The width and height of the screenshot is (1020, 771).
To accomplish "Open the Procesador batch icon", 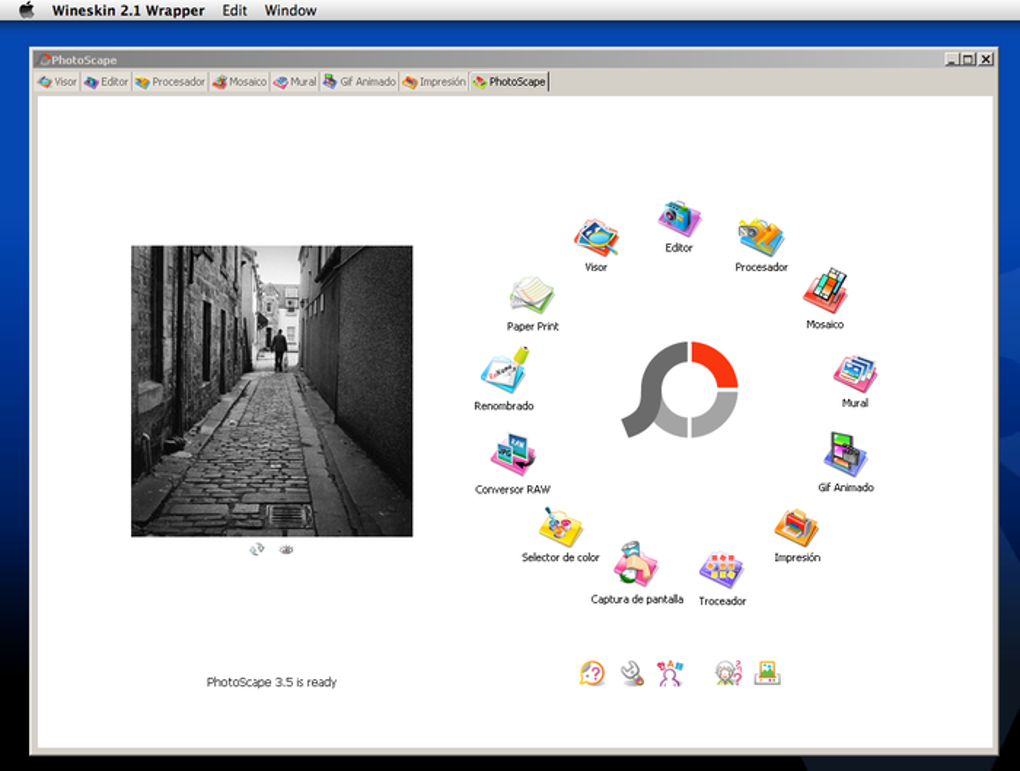I will coord(761,237).
